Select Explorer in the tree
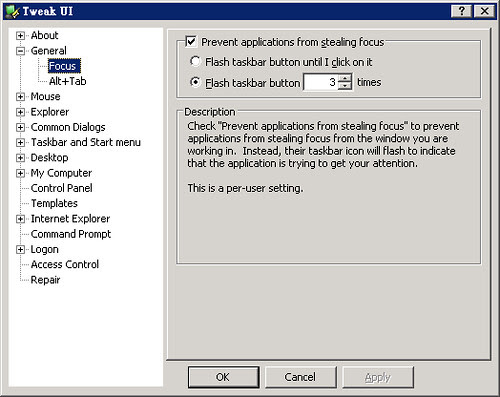Viewport: 500px width, 397px height. point(50,112)
